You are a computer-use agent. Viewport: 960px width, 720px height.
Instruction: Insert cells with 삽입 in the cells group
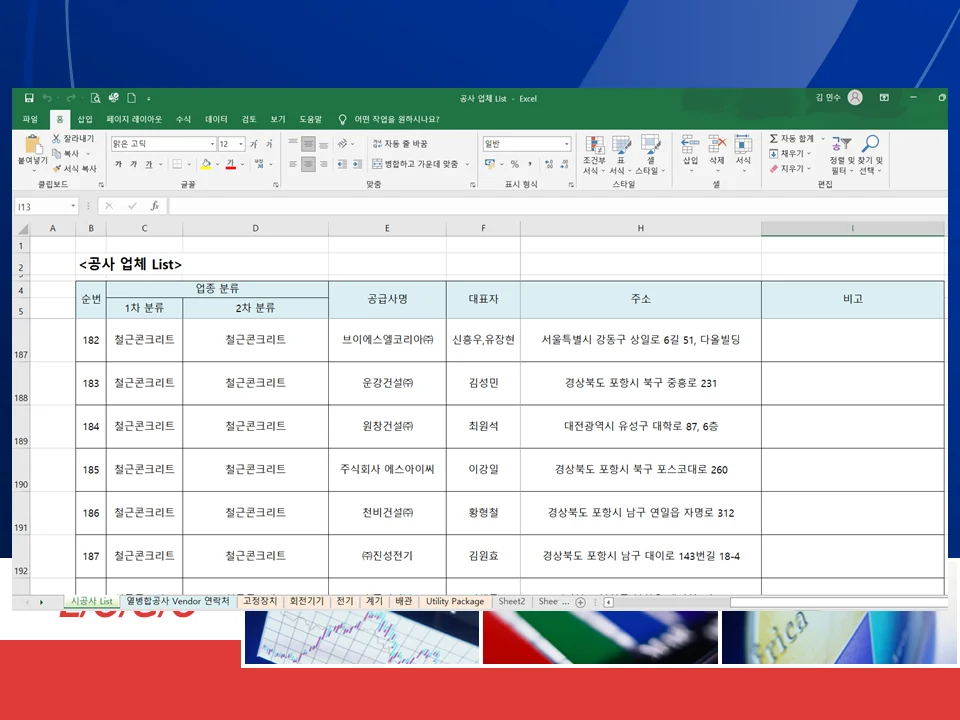(x=691, y=153)
